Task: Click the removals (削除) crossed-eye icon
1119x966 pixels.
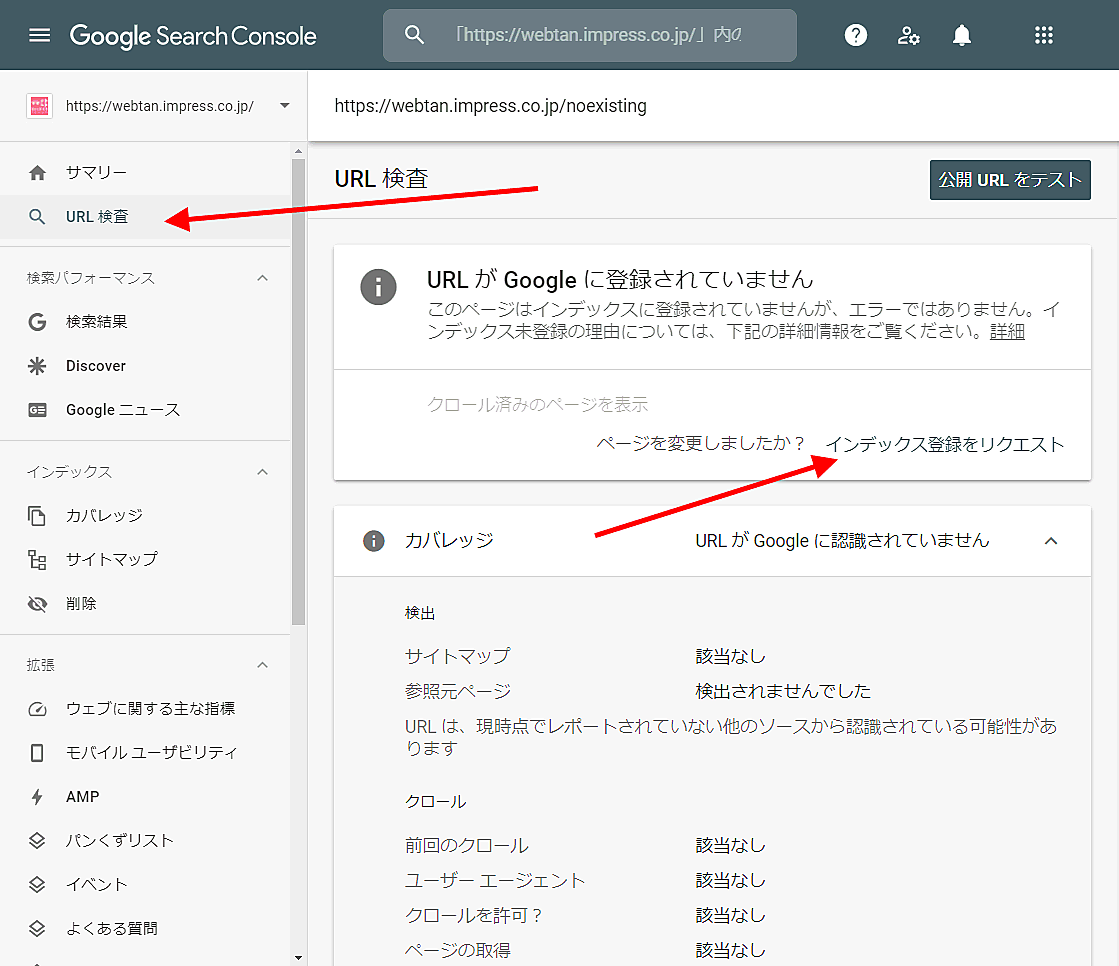Action: click(38, 604)
